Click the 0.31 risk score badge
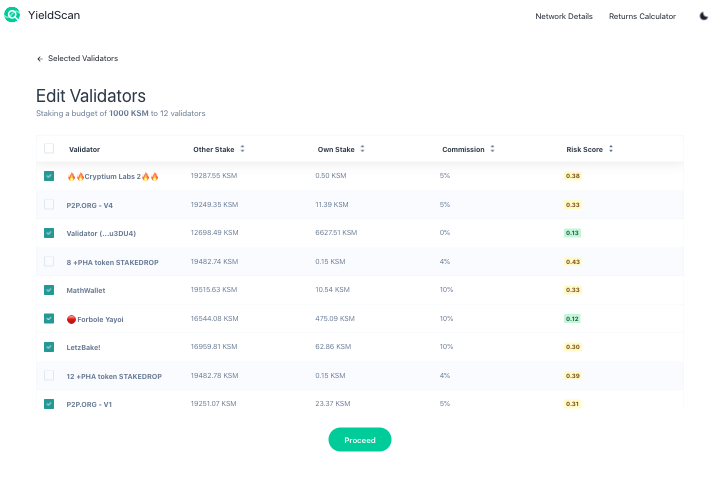 coord(572,404)
